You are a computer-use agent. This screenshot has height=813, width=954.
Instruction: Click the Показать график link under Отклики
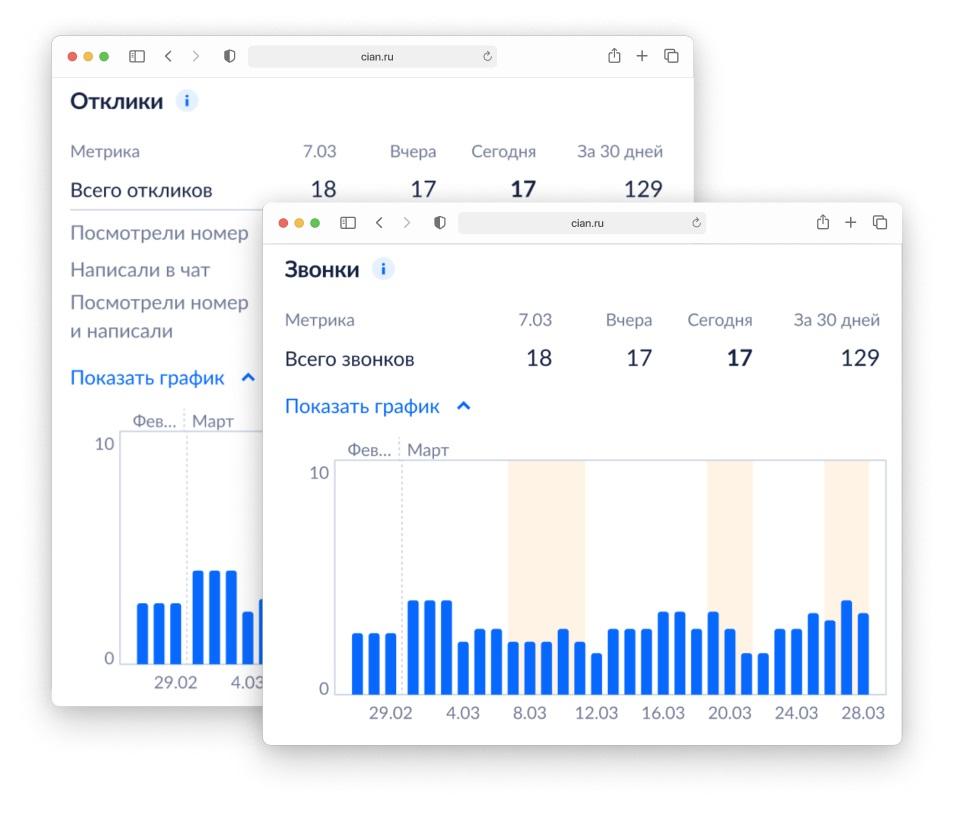pos(148,378)
